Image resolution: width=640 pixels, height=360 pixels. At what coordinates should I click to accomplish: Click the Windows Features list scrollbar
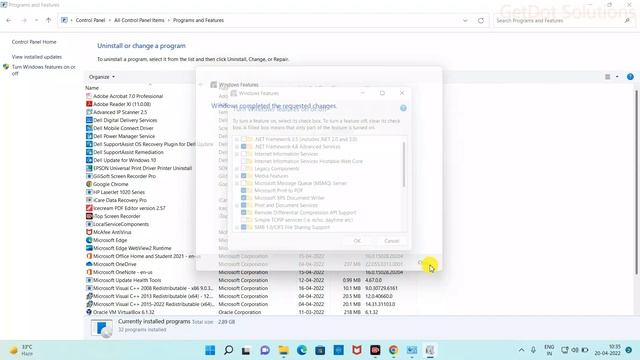coord(404,164)
